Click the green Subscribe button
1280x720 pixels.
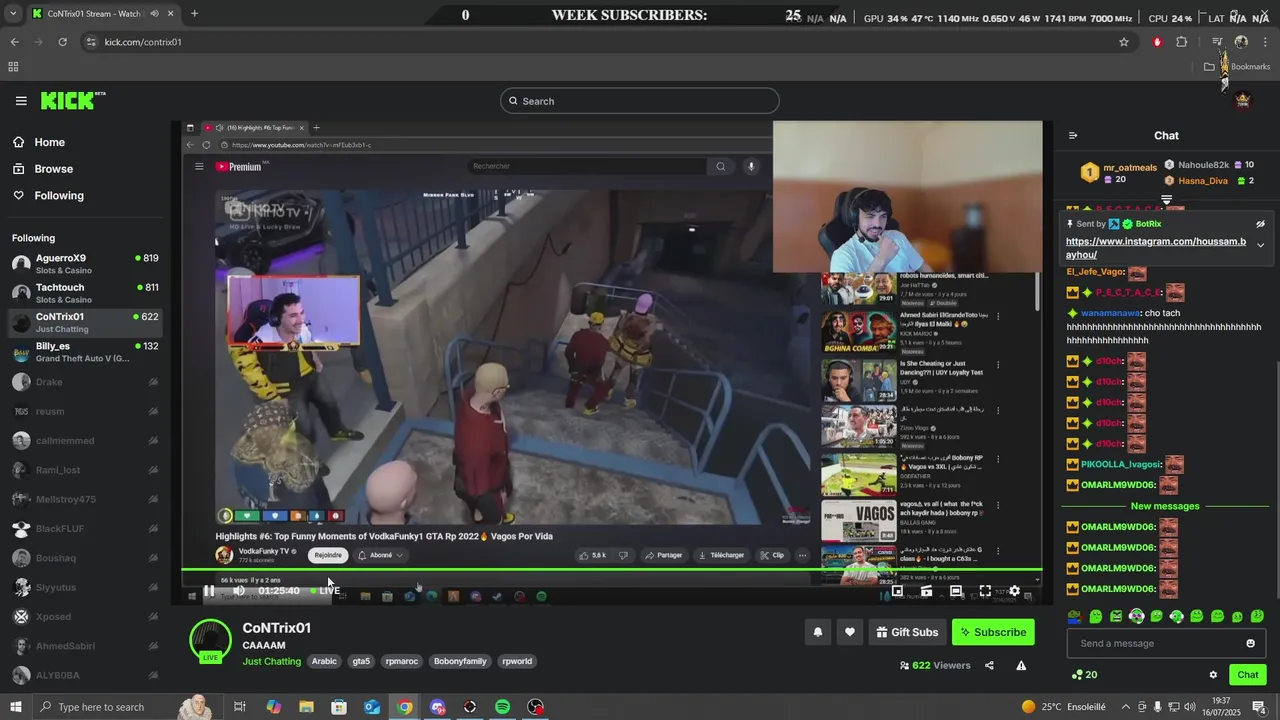click(x=993, y=632)
